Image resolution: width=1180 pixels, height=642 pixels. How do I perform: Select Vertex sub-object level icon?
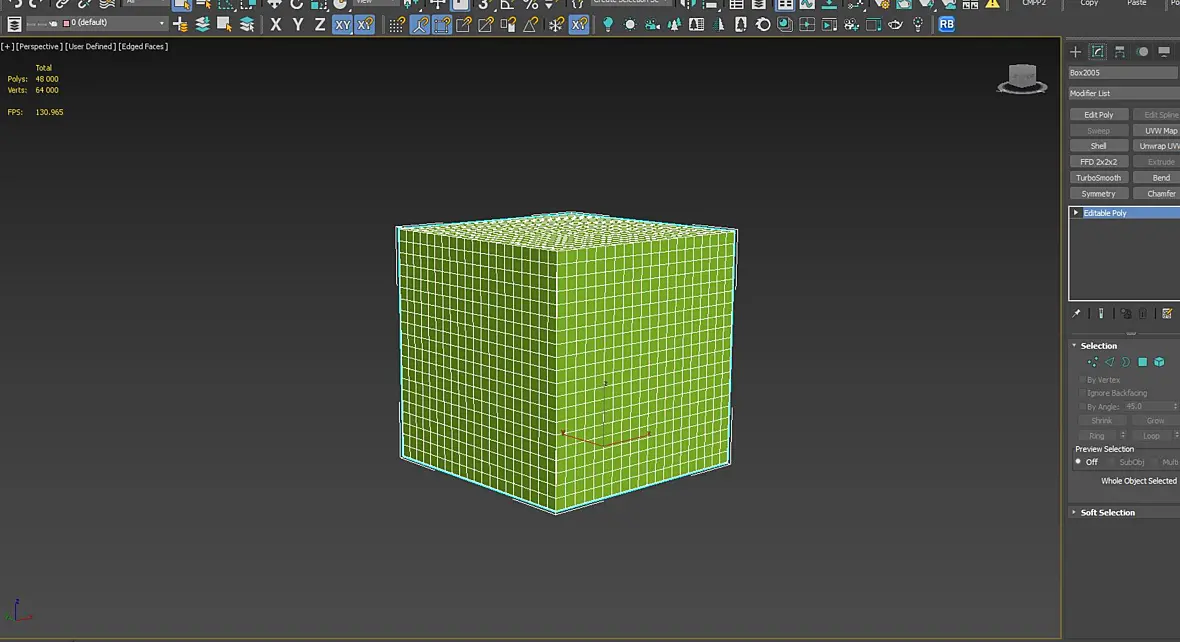point(1092,363)
